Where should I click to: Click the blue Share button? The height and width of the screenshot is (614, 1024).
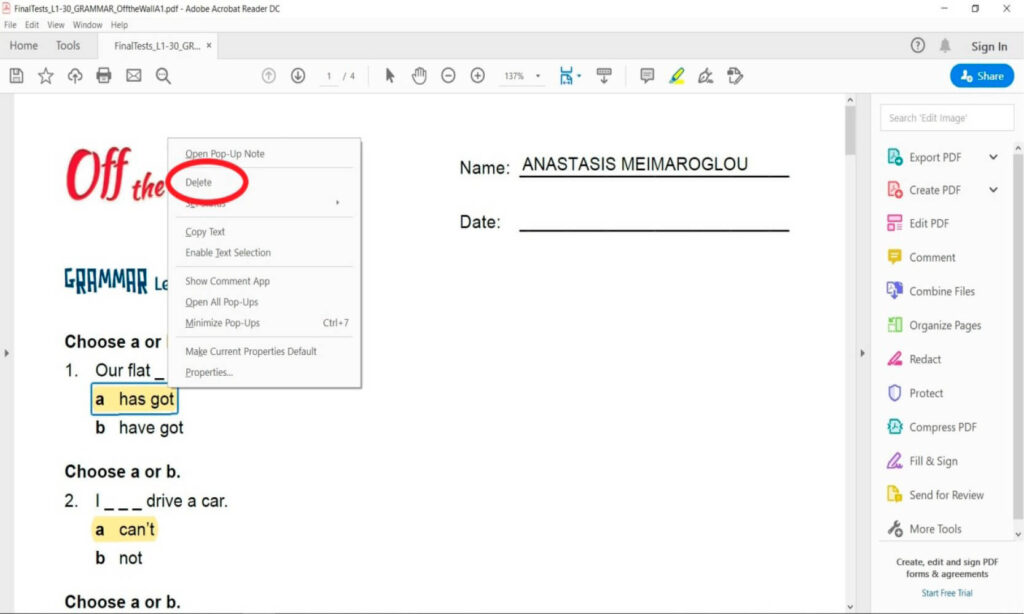tap(981, 76)
